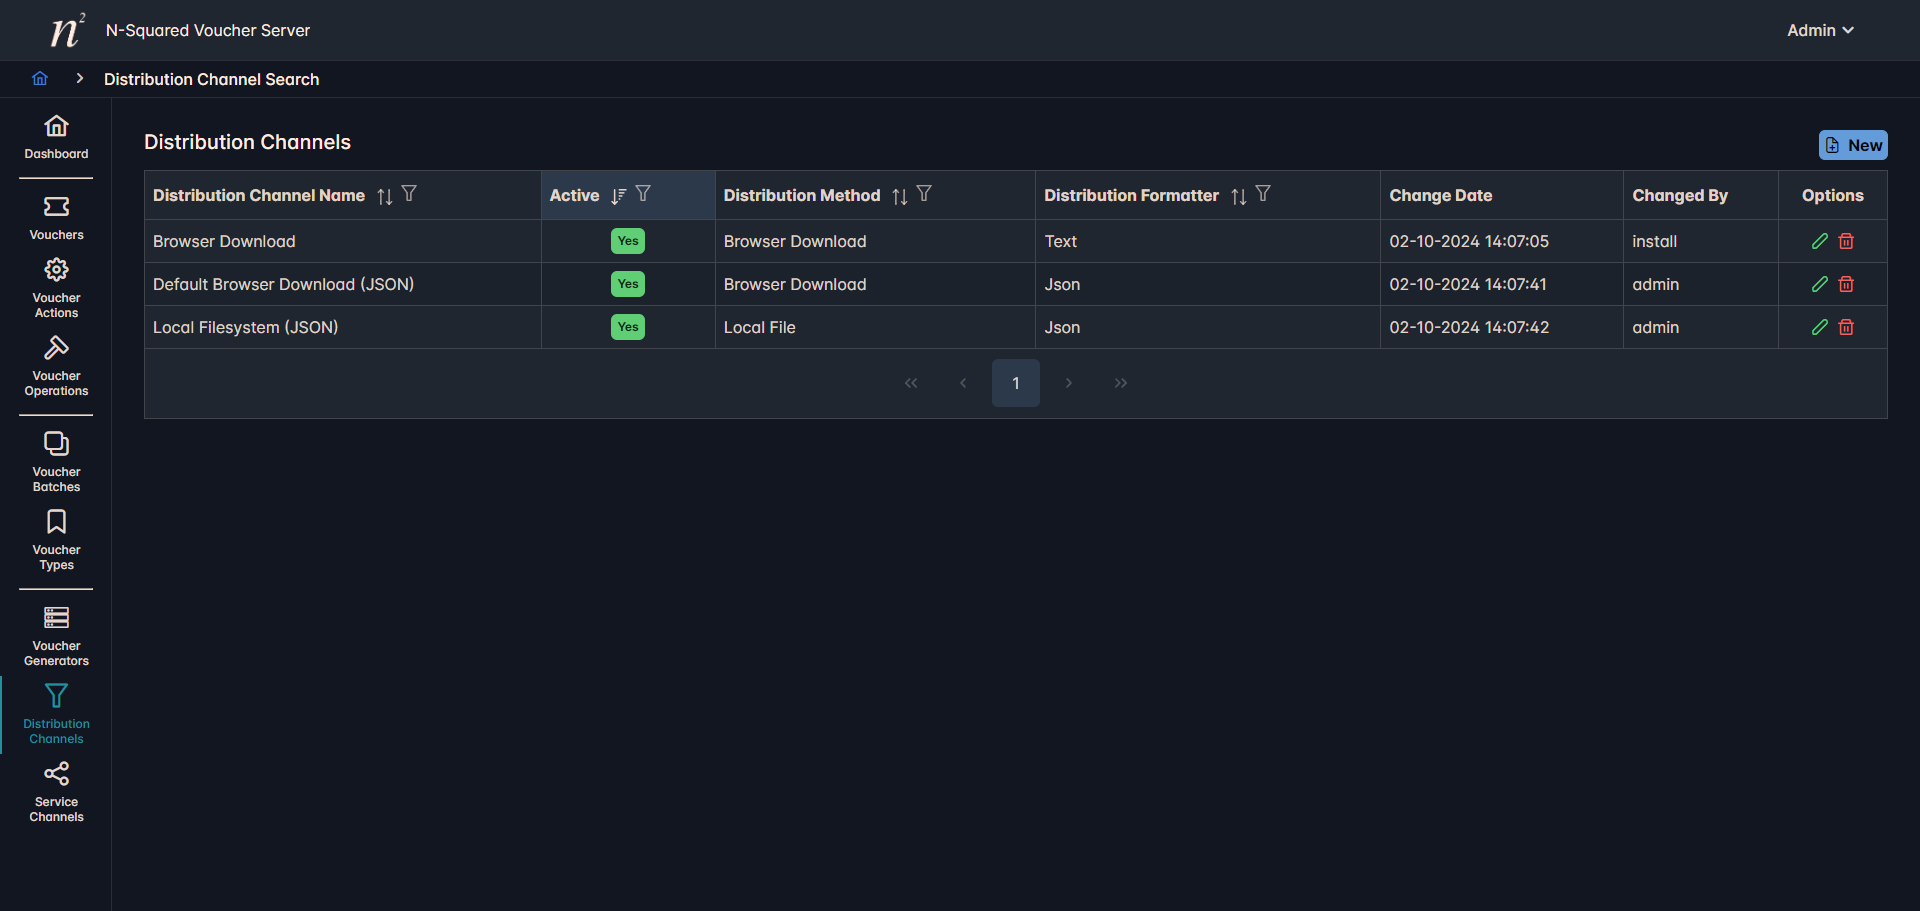
Task: Delete the Default Browser Download (JSON) channel
Action: [x=1846, y=284]
